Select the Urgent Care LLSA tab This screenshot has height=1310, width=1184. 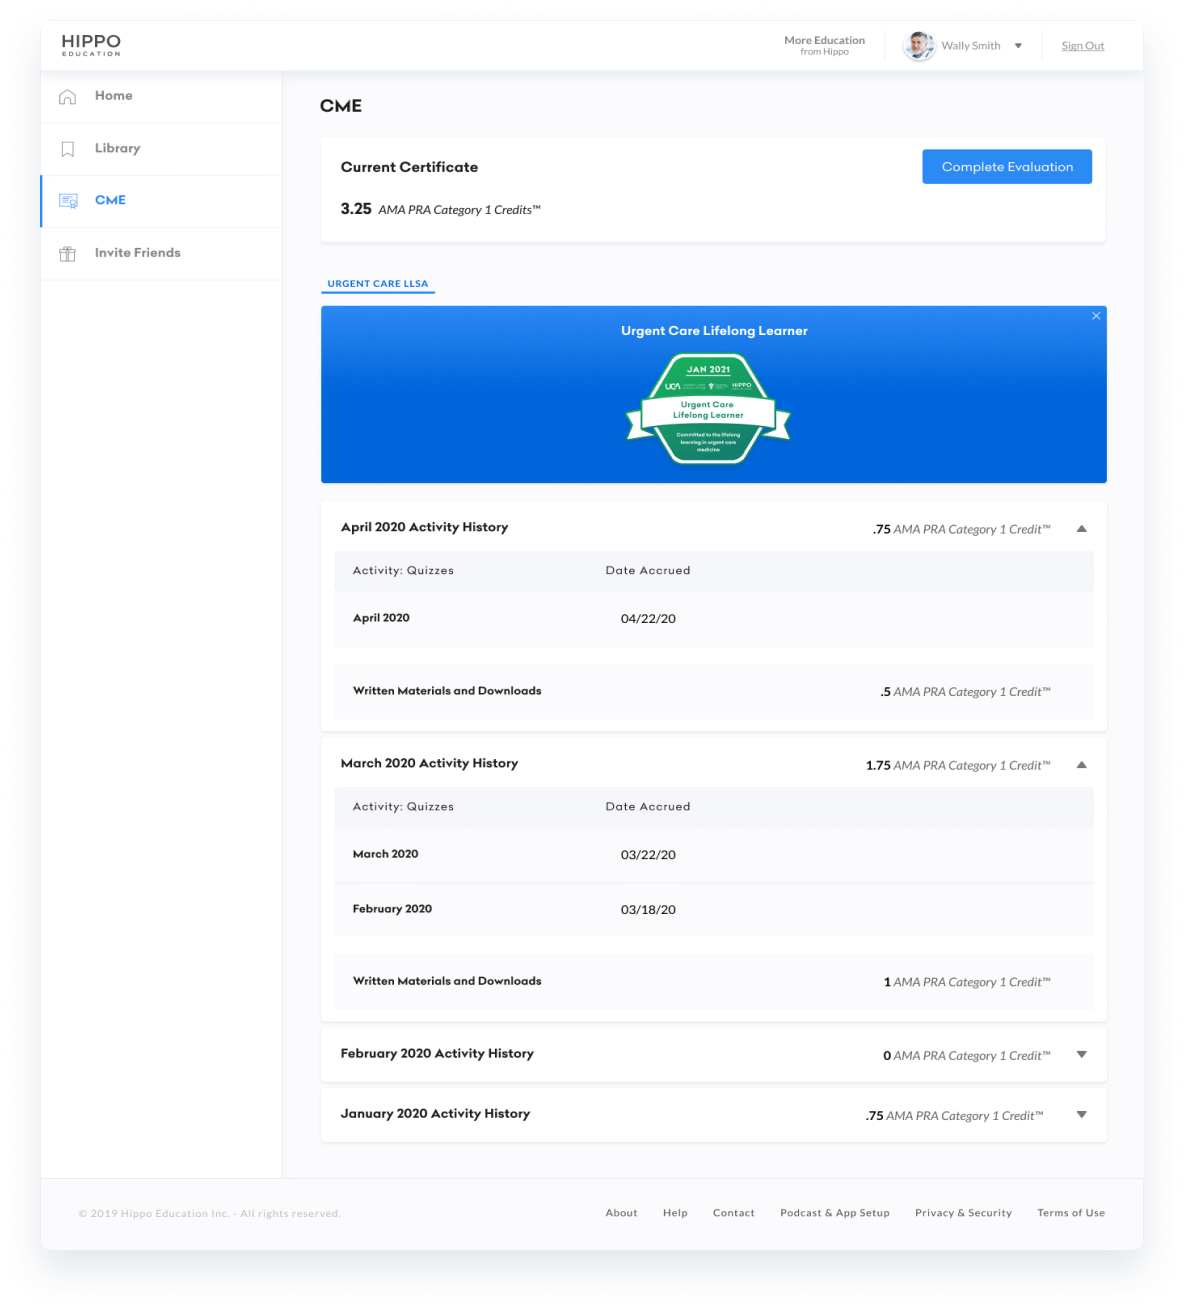click(x=378, y=284)
